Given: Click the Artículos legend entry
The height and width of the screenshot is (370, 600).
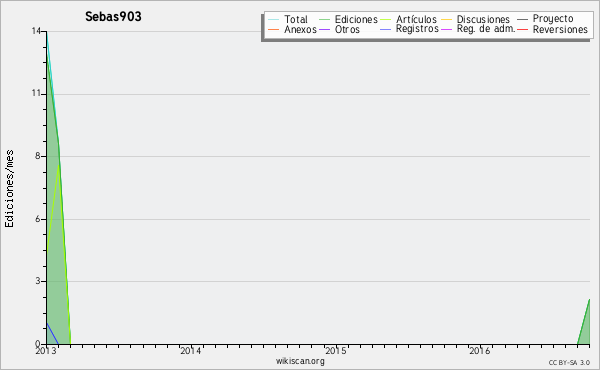Looking at the screenshot, I should click(409, 19).
